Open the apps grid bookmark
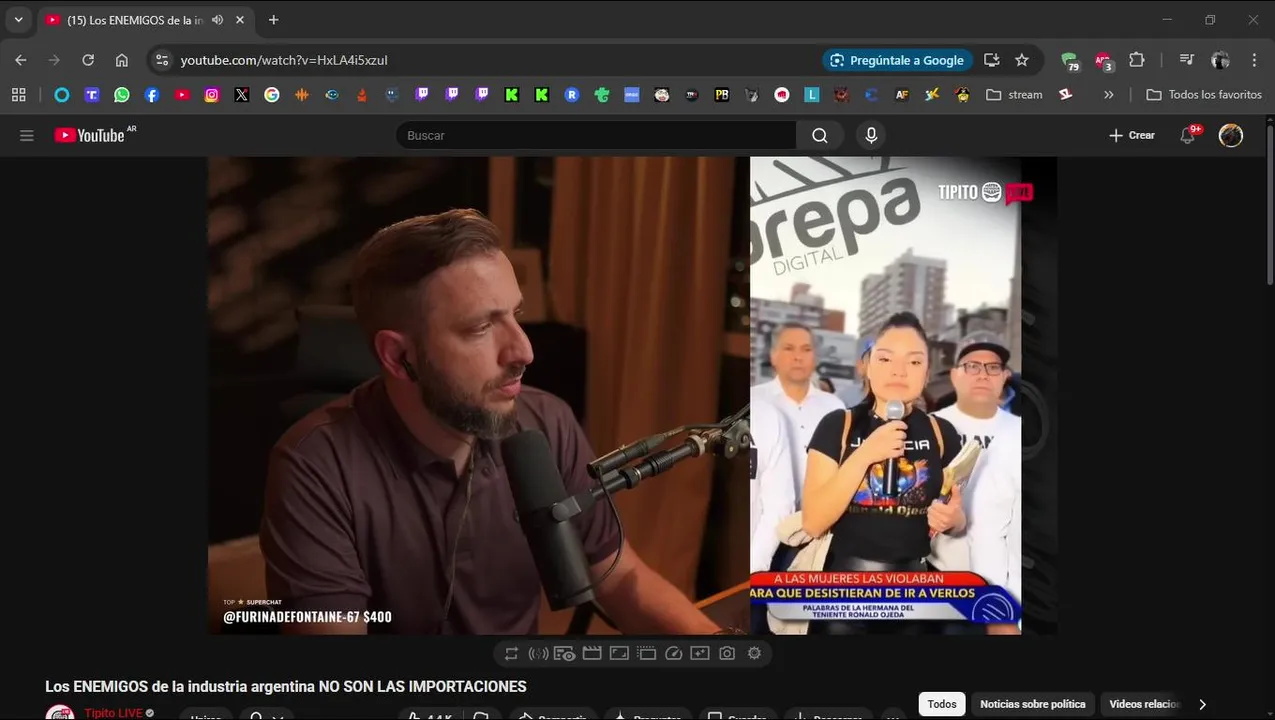1275x720 pixels. [x=18, y=95]
